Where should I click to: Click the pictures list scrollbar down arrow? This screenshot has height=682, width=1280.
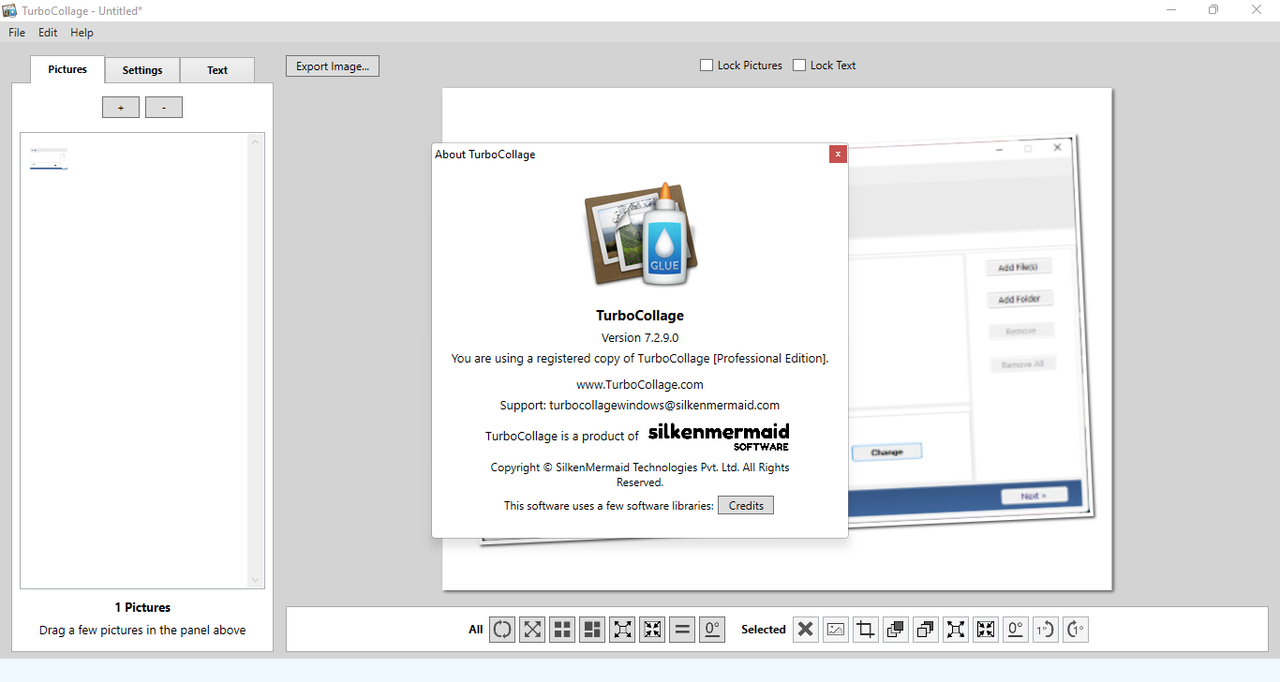click(255, 580)
